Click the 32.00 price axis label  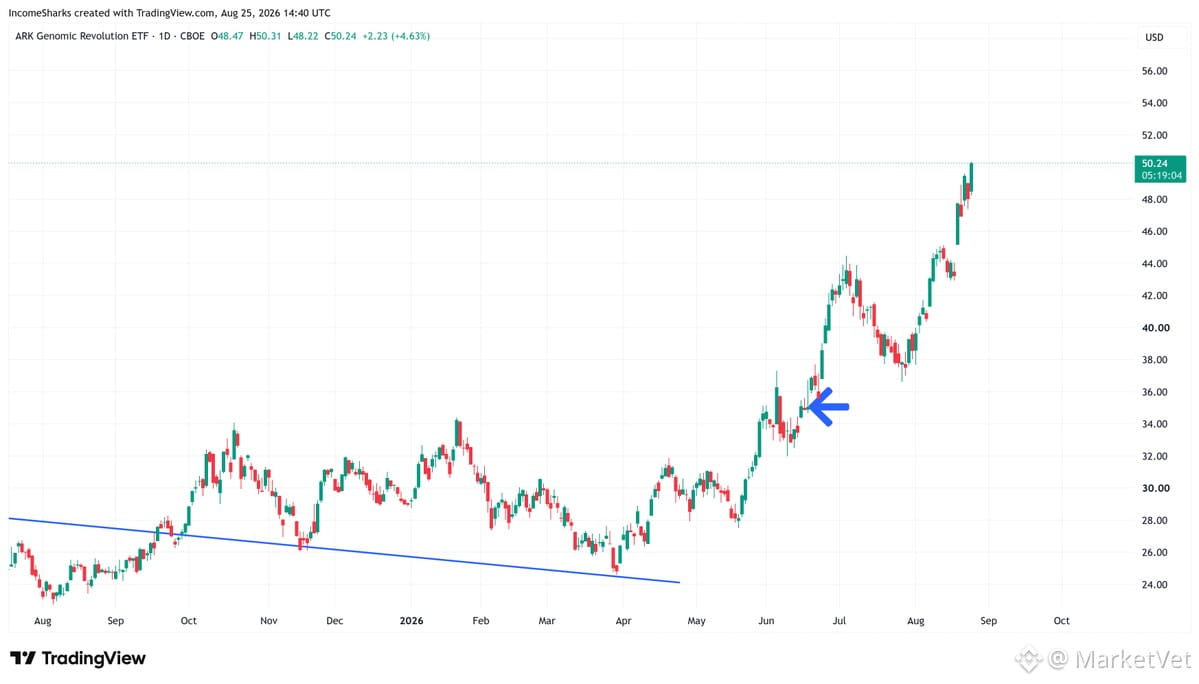[x=1155, y=456]
